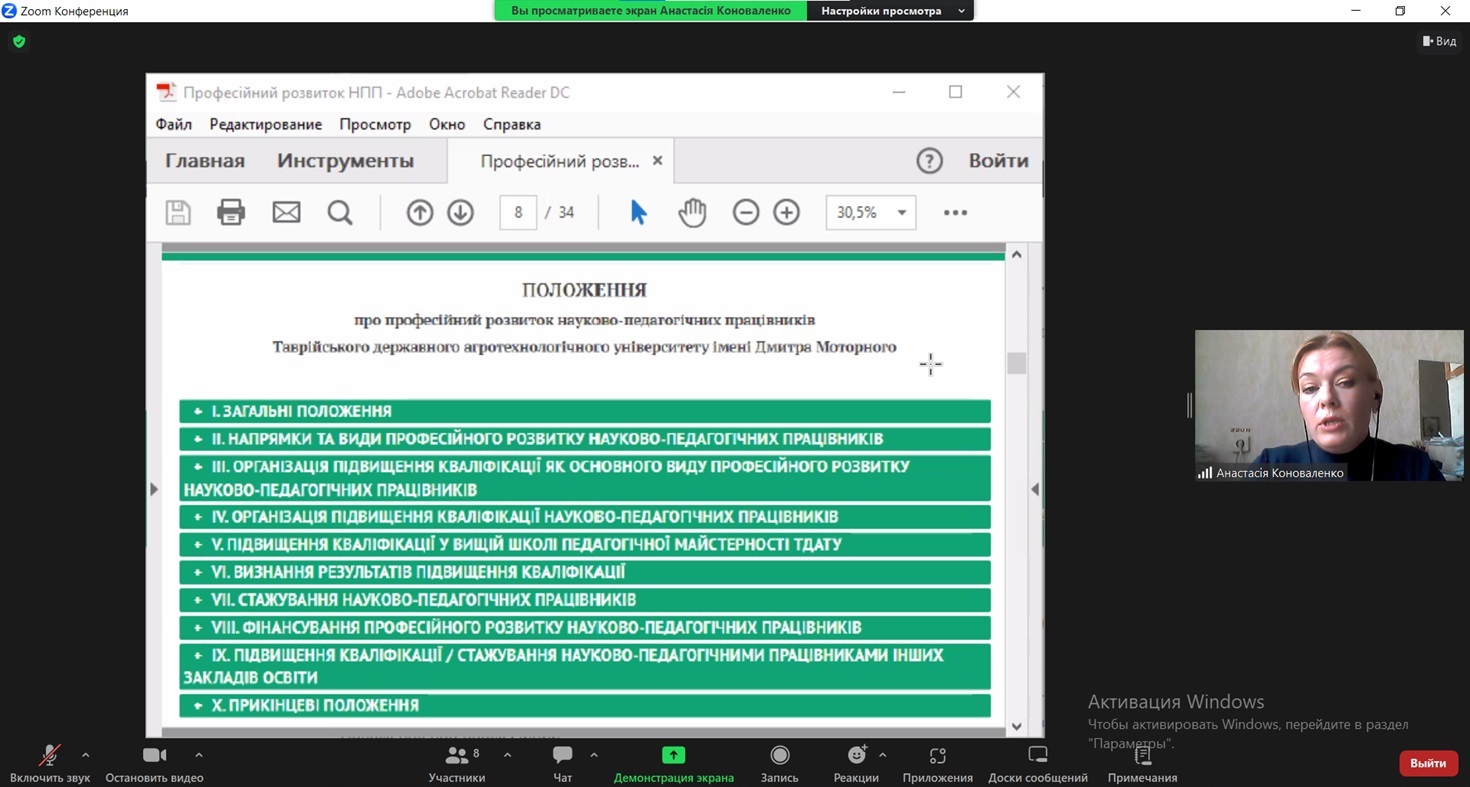Click the encryption shield icon

[x=19, y=42]
